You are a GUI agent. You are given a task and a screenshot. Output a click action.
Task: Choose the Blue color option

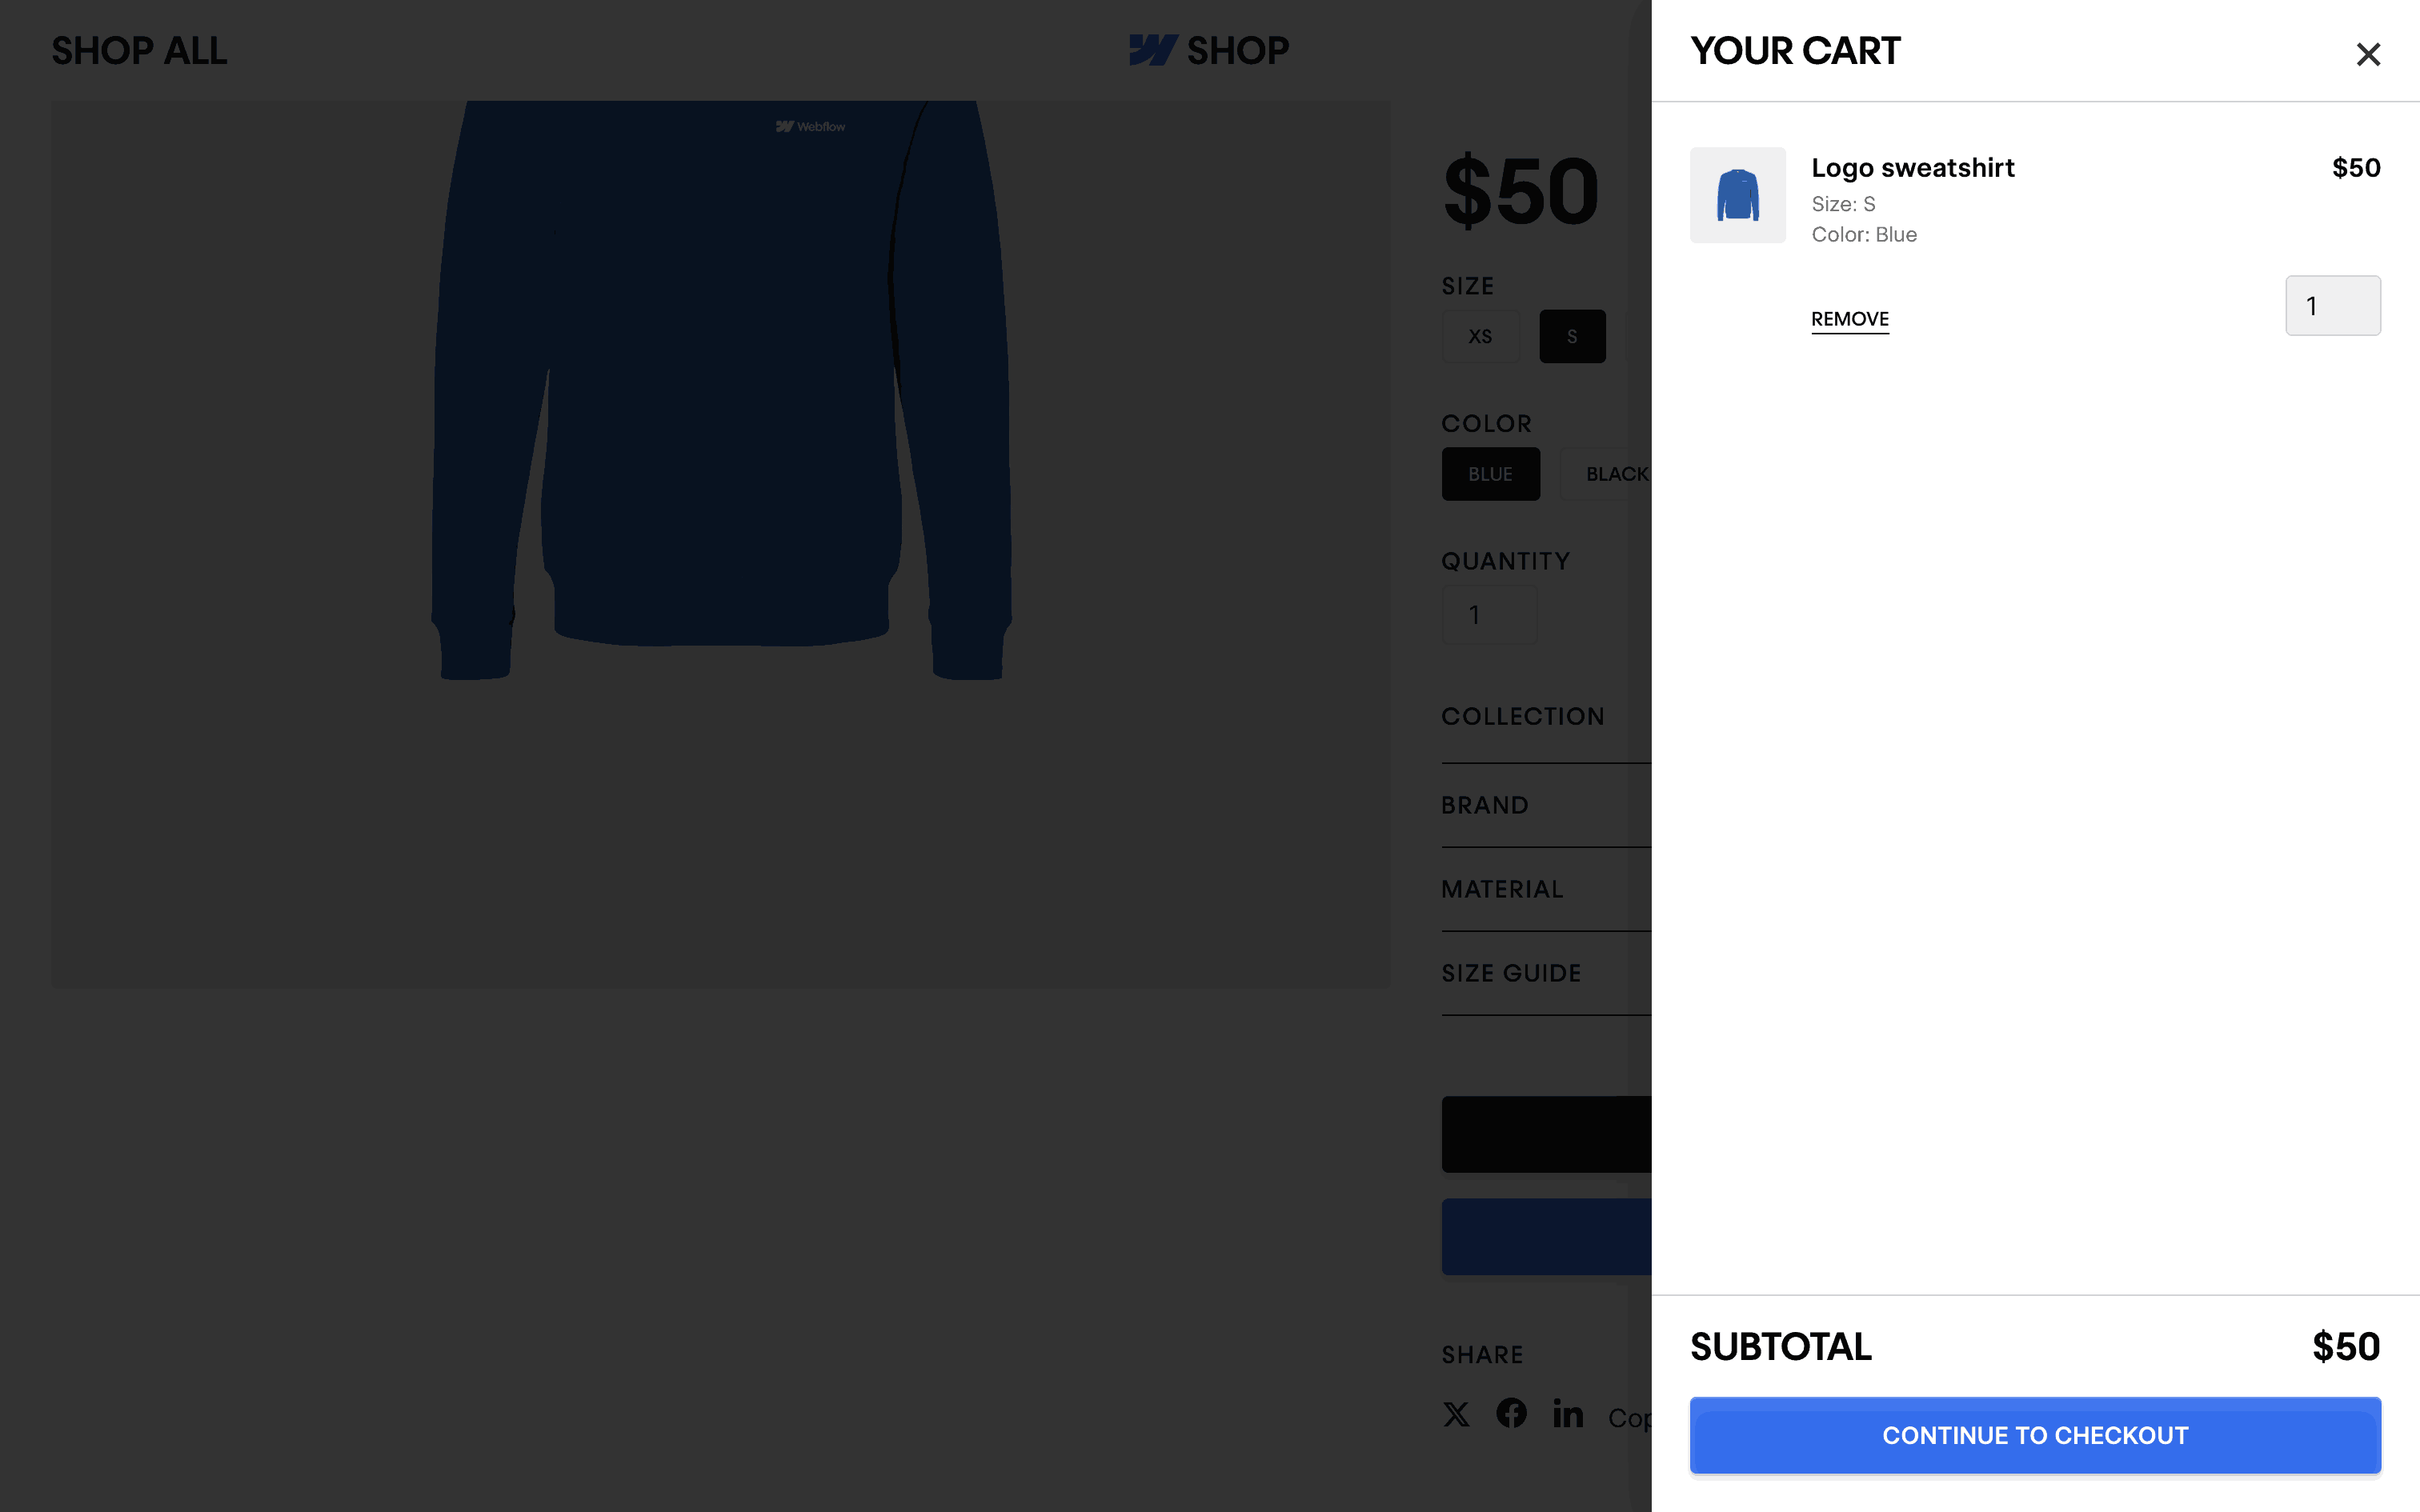(x=1490, y=474)
